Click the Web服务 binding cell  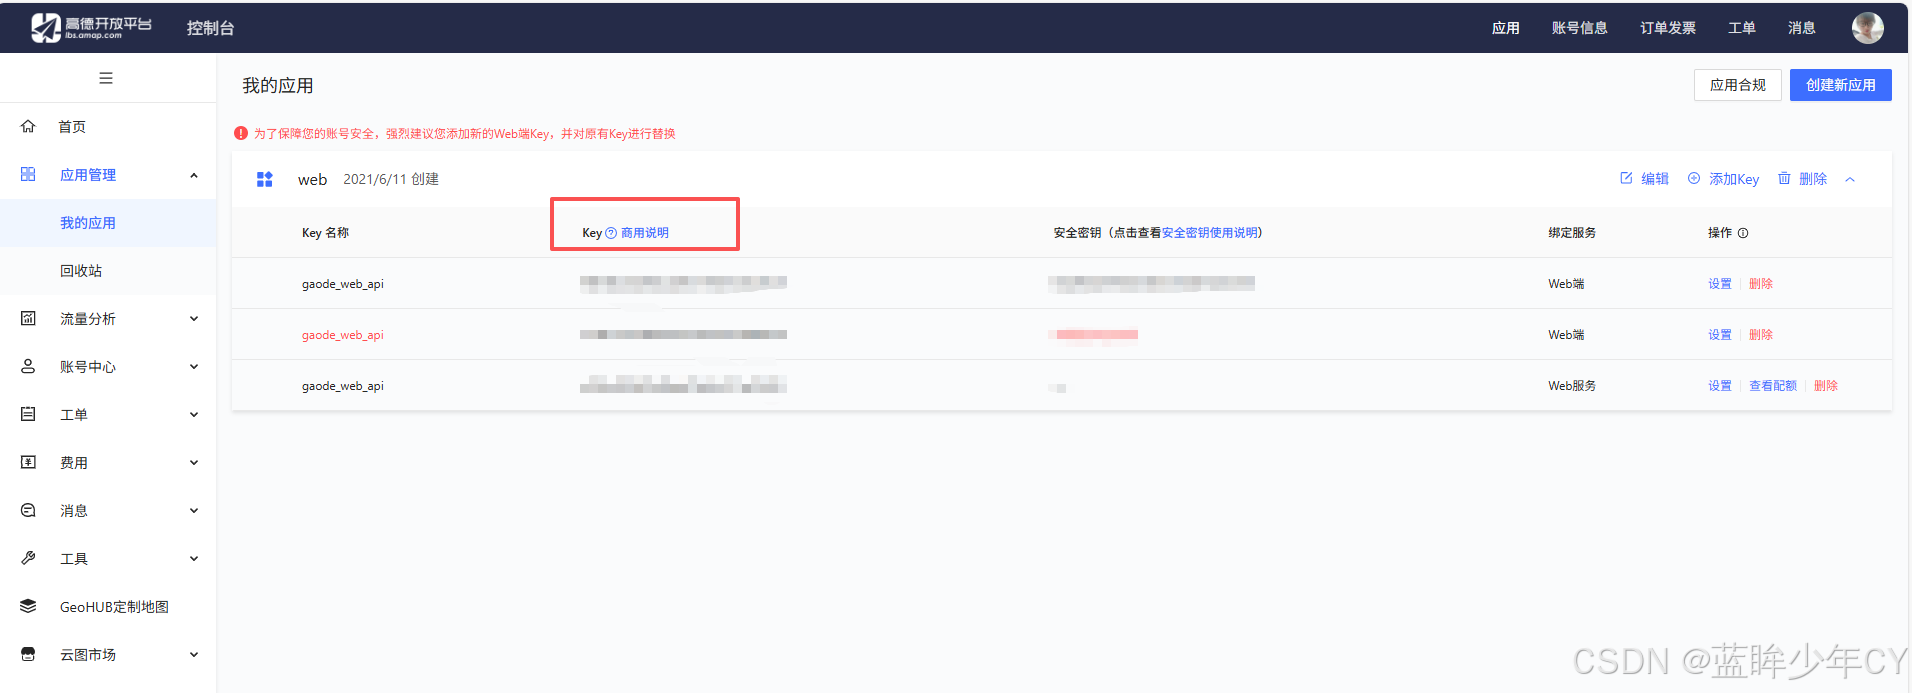(x=1571, y=386)
